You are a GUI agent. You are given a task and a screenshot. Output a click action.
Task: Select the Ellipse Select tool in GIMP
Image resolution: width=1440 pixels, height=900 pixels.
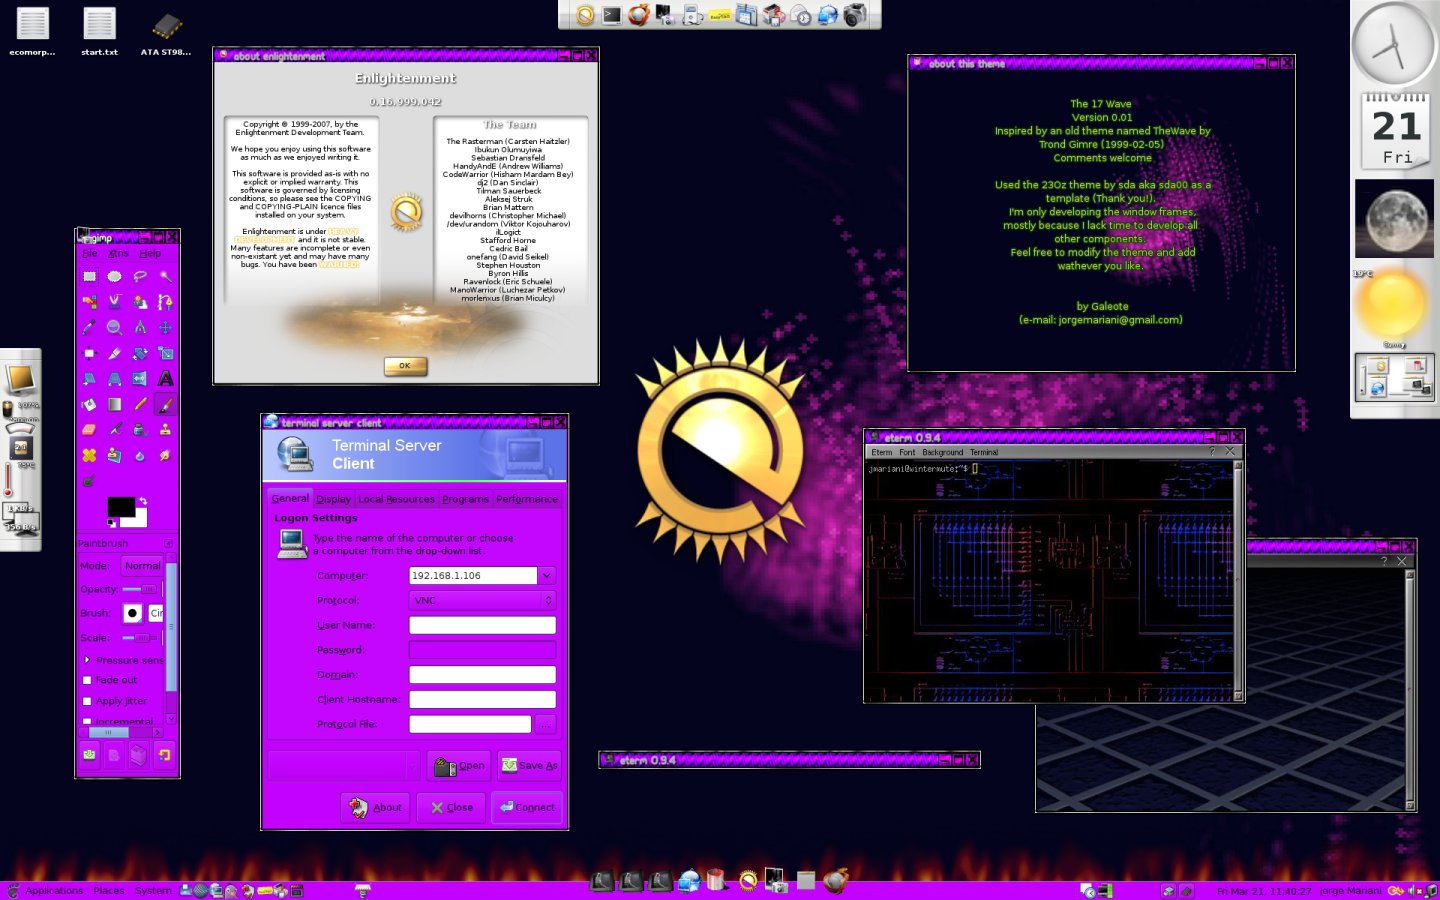[x=114, y=276]
